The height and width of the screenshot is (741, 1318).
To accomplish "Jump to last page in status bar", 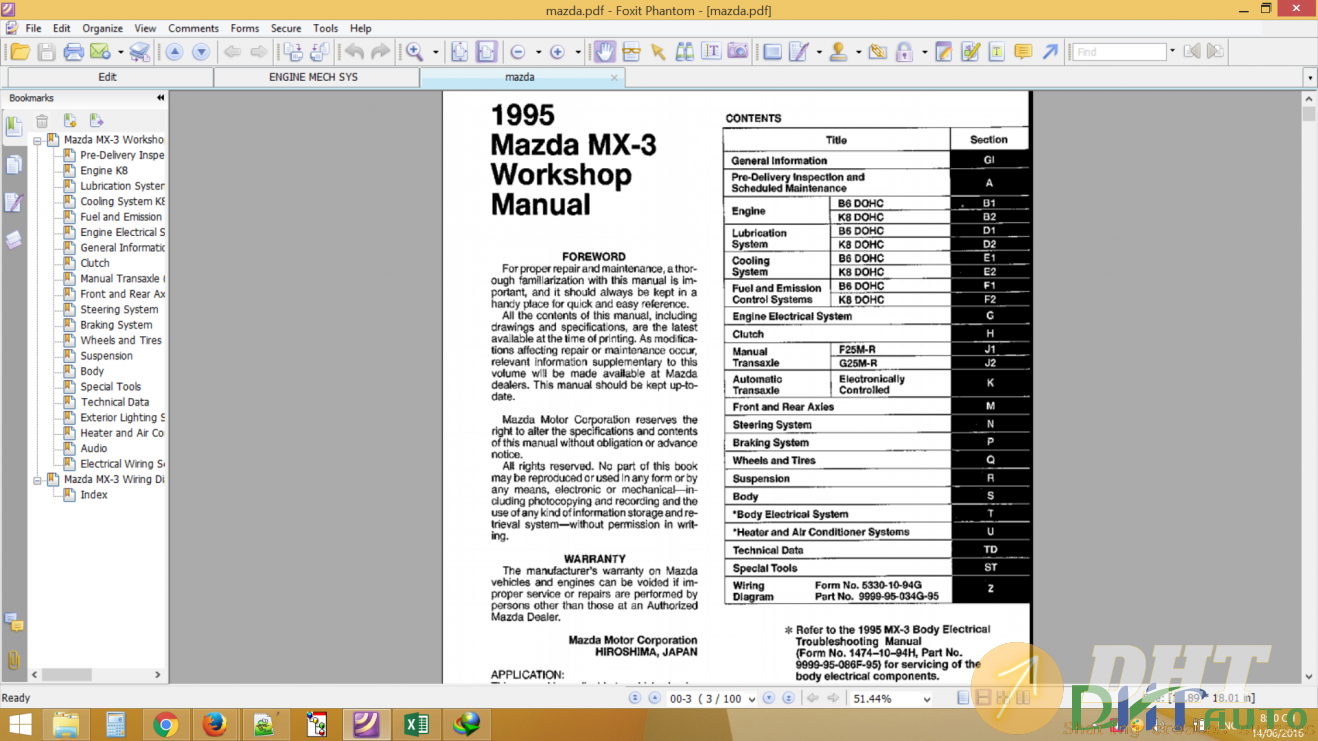I will point(788,698).
